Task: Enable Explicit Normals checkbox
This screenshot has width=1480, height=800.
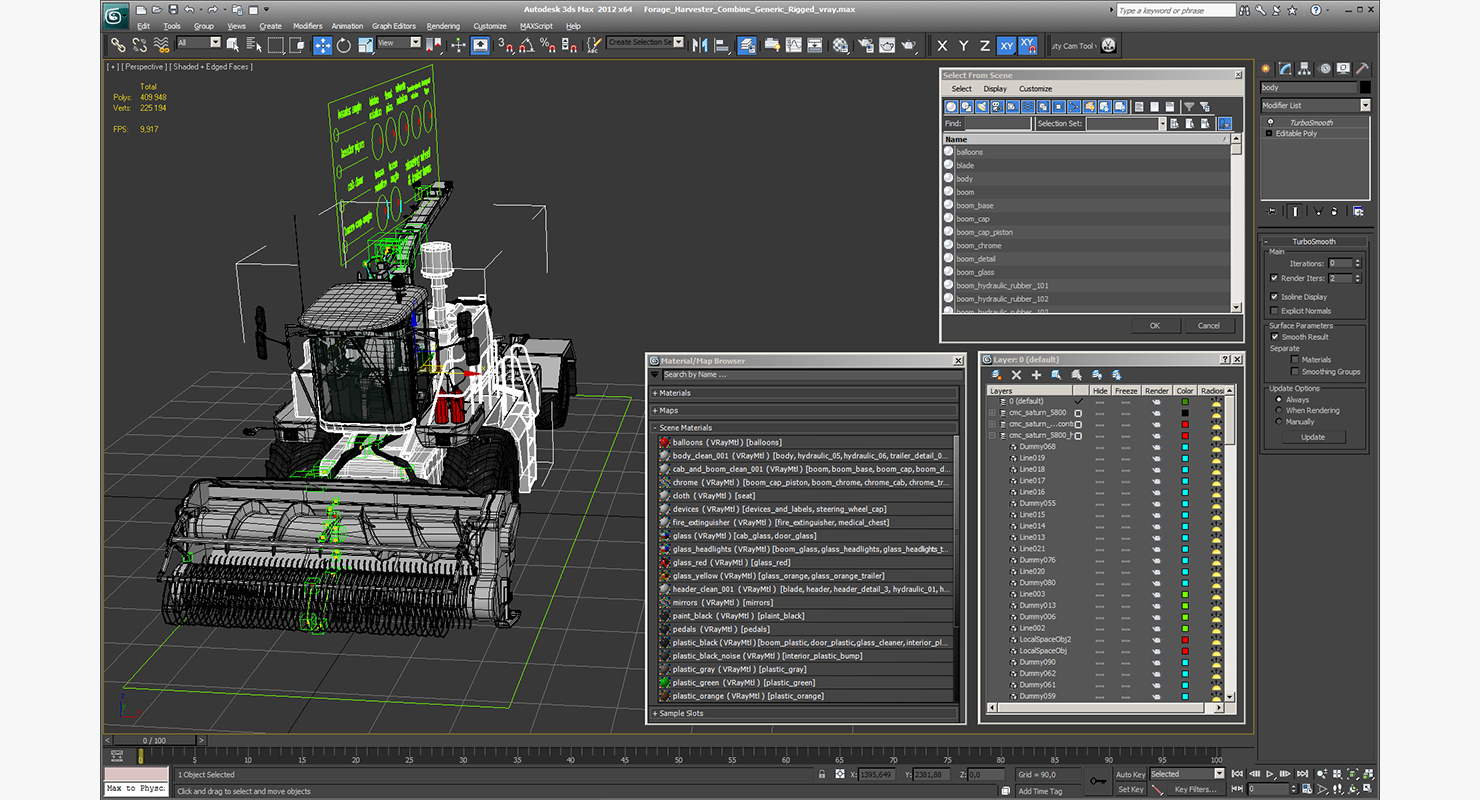Action: 1274,311
